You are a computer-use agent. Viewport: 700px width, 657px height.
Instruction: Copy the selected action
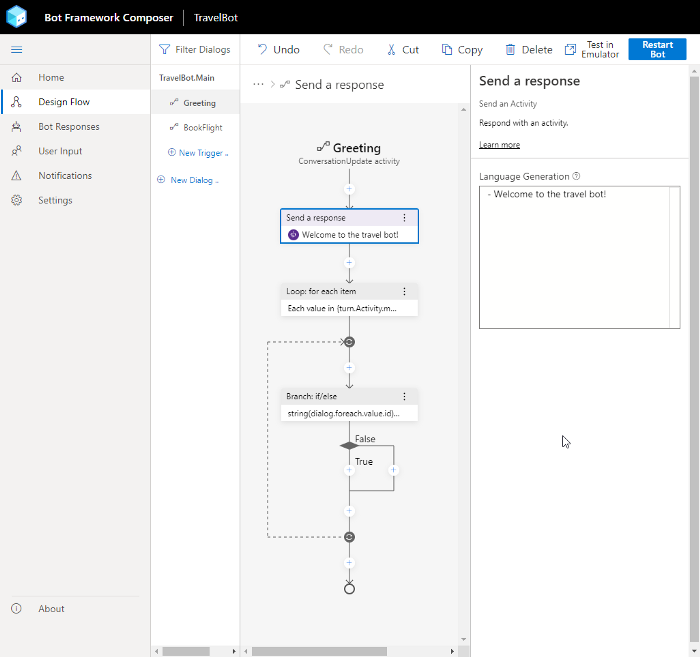point(462,50)
